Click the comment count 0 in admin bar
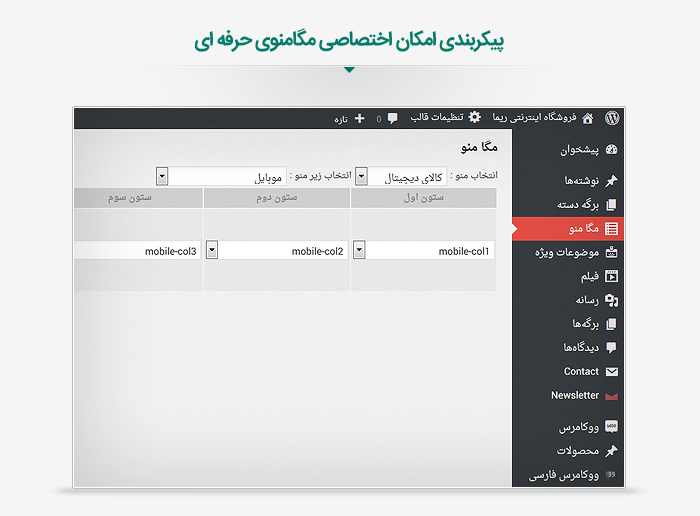Screen dimensions: 700x516 point(379,119)
